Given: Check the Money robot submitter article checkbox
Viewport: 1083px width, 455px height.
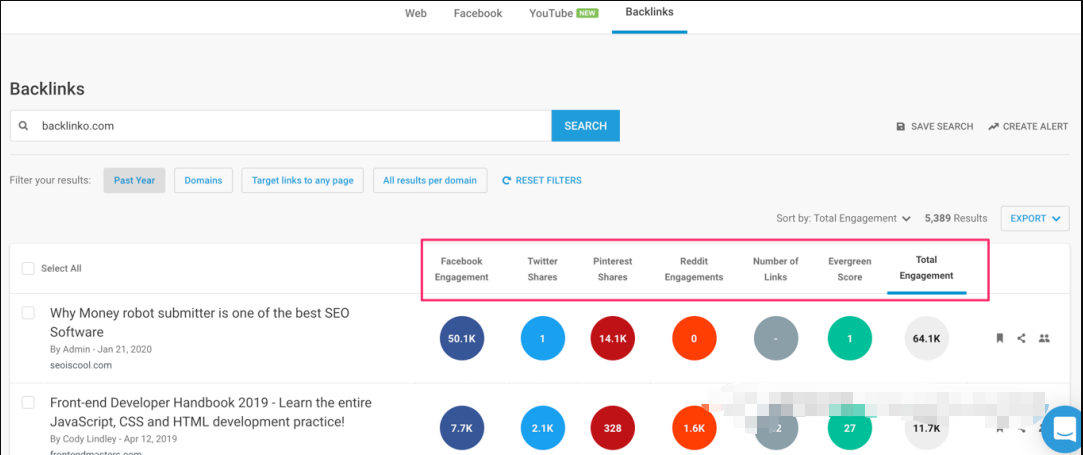Looking at the screenshot, I should (x=28, y=314).
